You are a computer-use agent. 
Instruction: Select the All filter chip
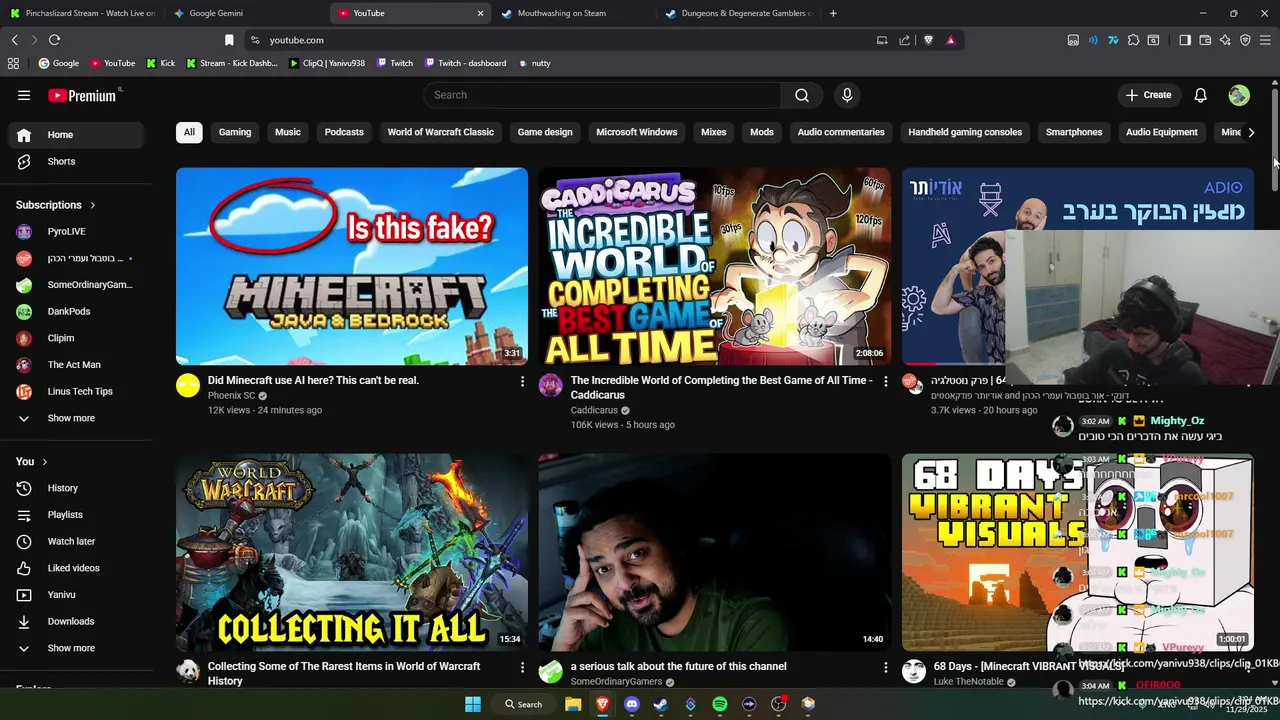pos(189,132)
